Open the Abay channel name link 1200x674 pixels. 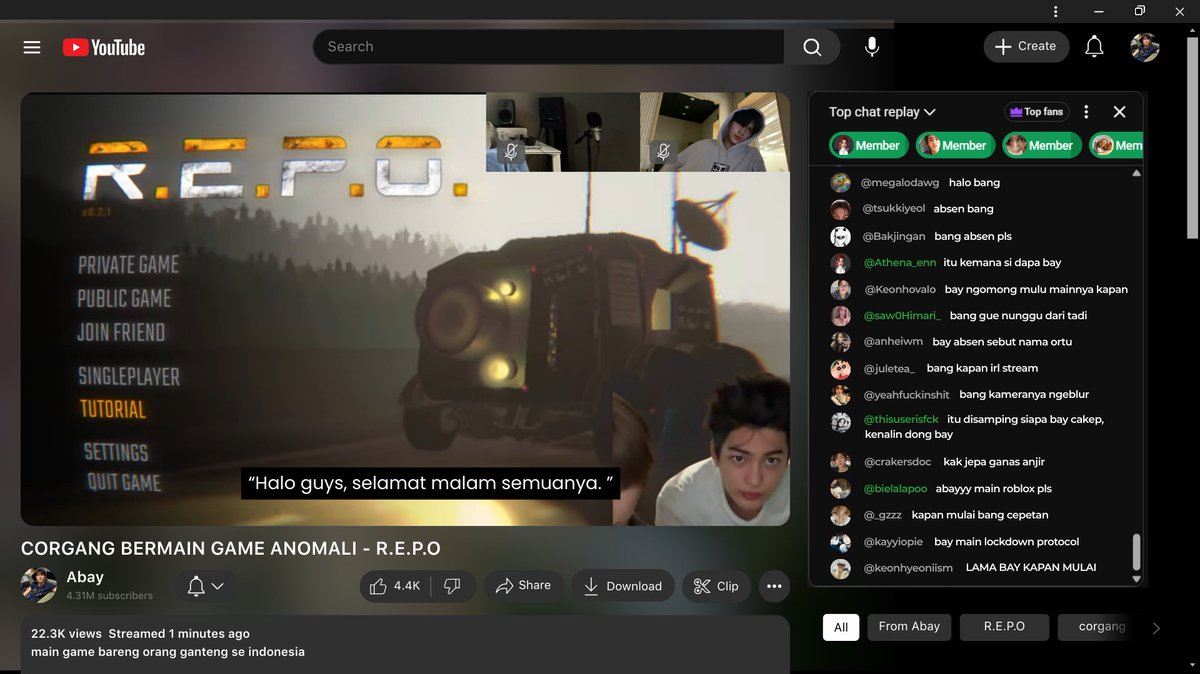point(85,577)
